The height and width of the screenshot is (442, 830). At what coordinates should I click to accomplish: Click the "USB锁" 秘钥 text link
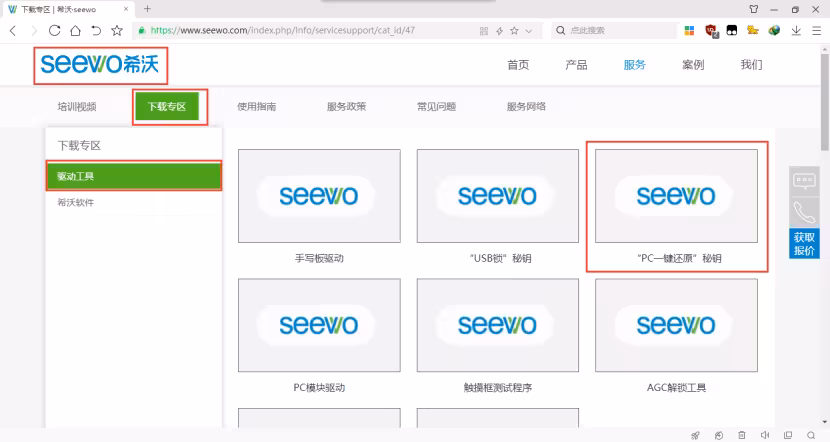point(500,258)
